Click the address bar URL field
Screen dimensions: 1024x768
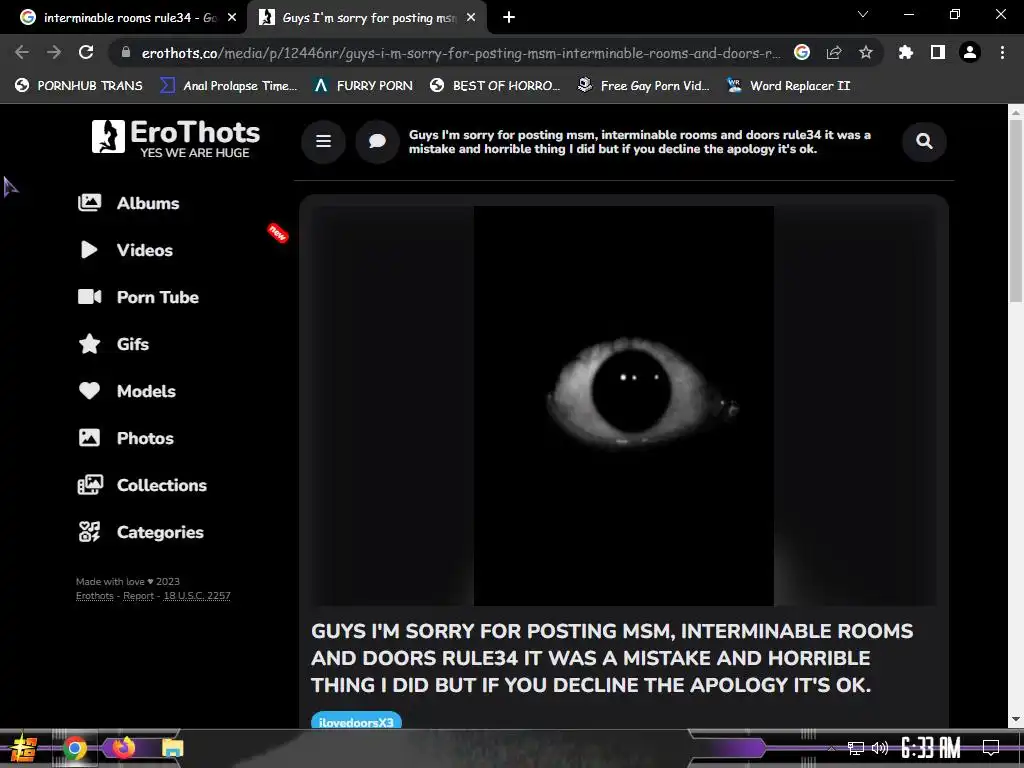(x=460, y=53)
